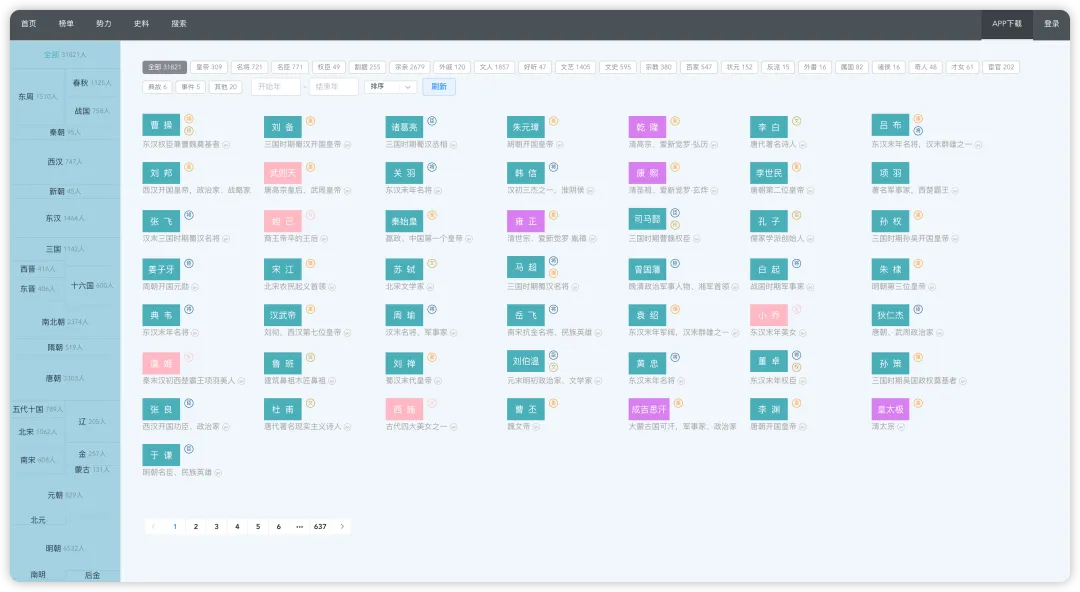Image resolution: width=1080 pixels, height=592 pixels.
Task: Click the previous page left chevron
Action: click(x=153, y=527)
